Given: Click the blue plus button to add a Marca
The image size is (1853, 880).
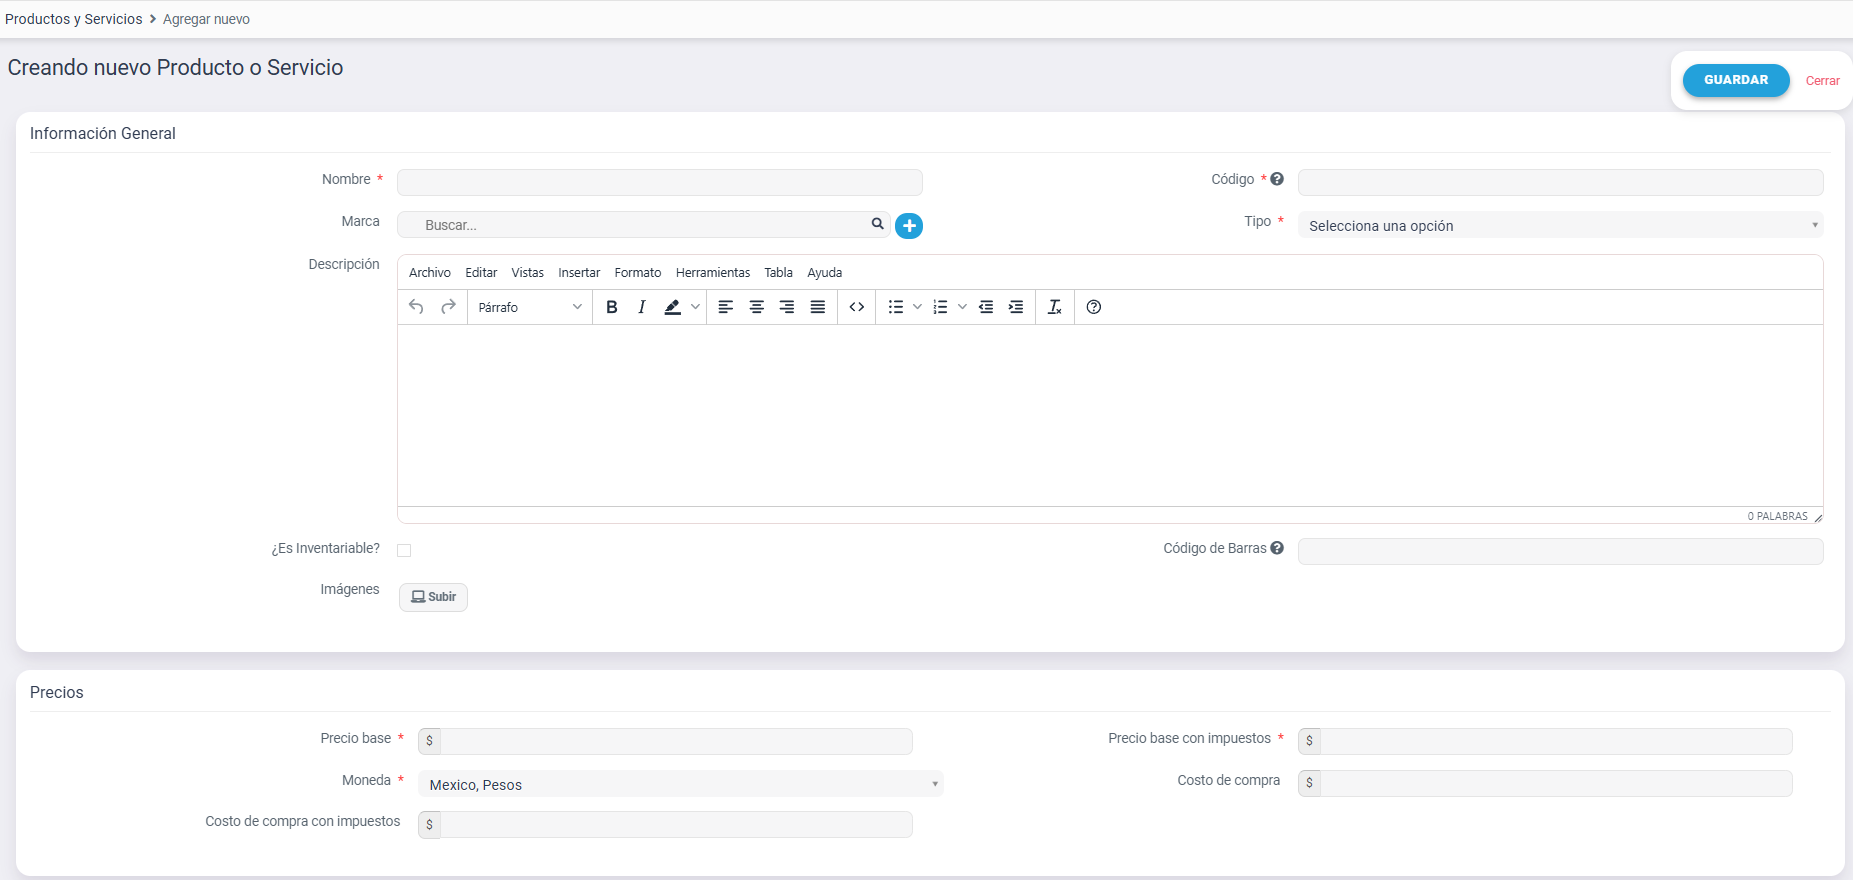Looking at the screenshot, I should pos(909,226).
